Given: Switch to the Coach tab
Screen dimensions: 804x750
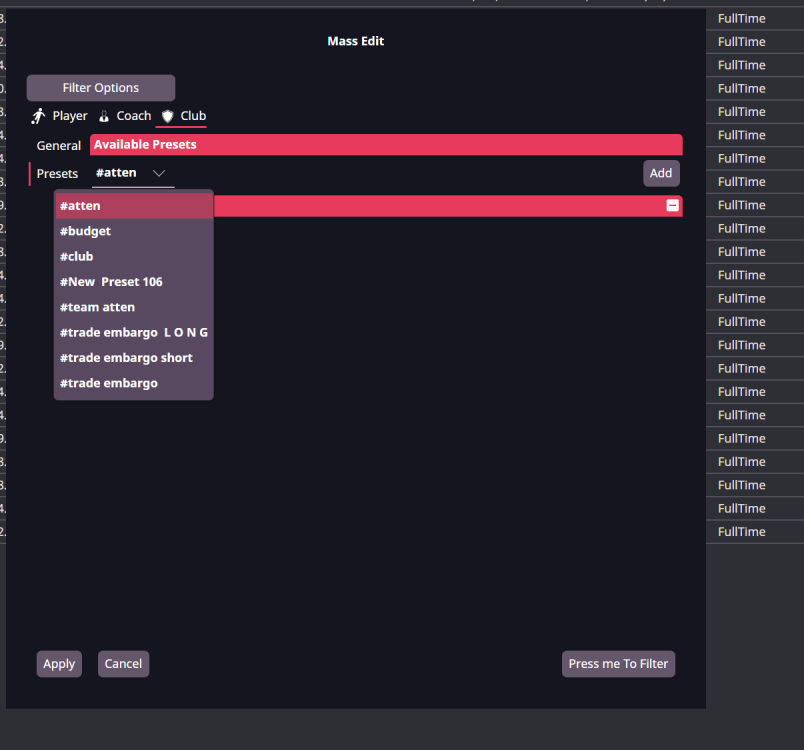Looking at the screenshot, I should coord(134,116).
